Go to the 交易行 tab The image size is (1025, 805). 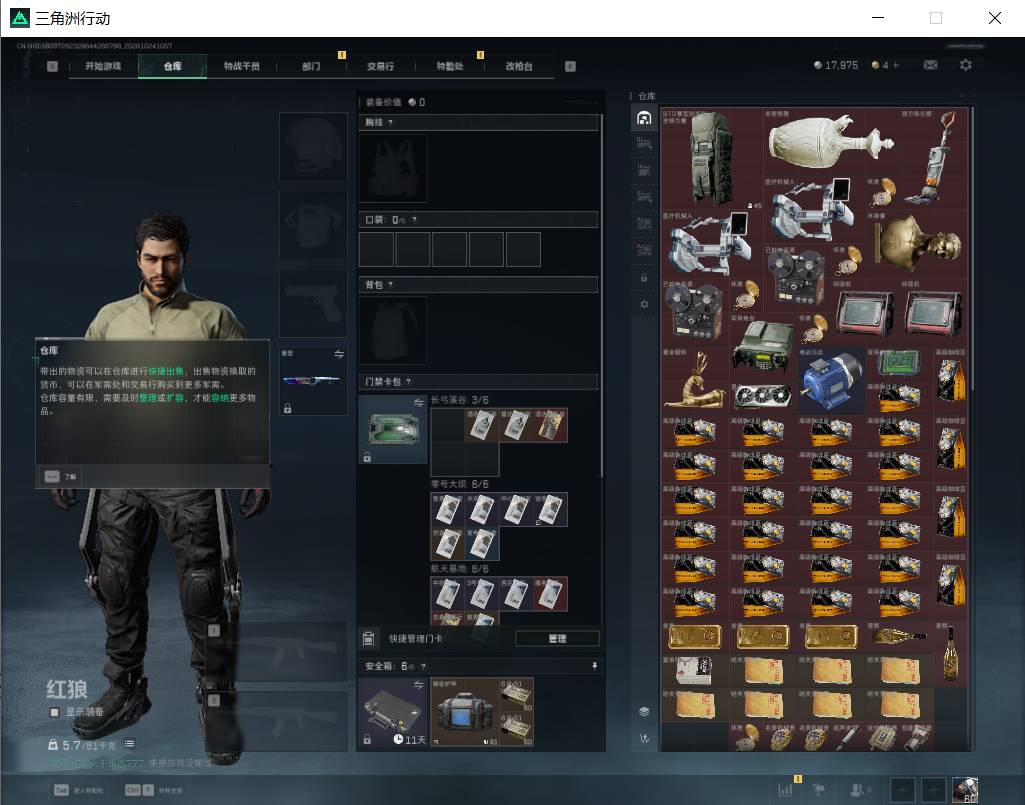click(x=380, y=66)
